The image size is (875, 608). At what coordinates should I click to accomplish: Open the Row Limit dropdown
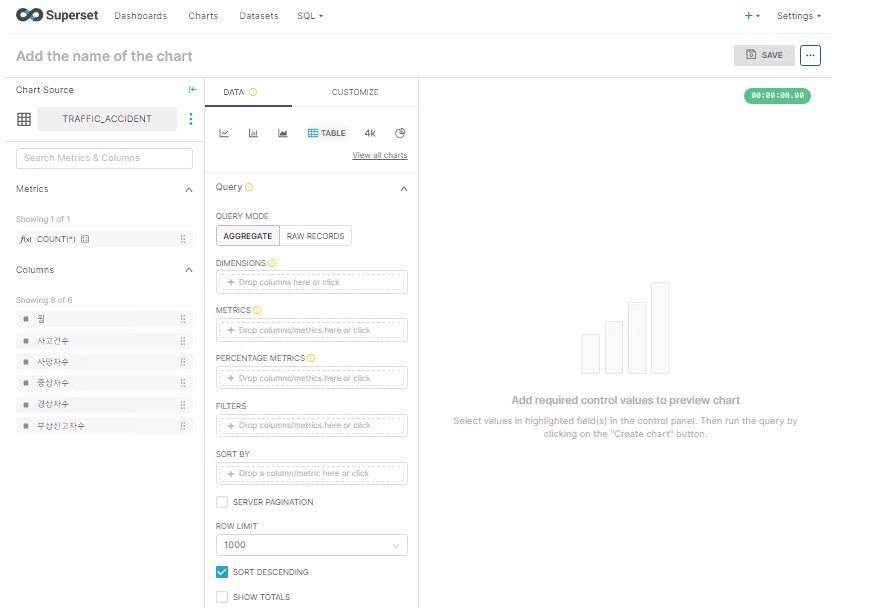(x=311, y=545)
